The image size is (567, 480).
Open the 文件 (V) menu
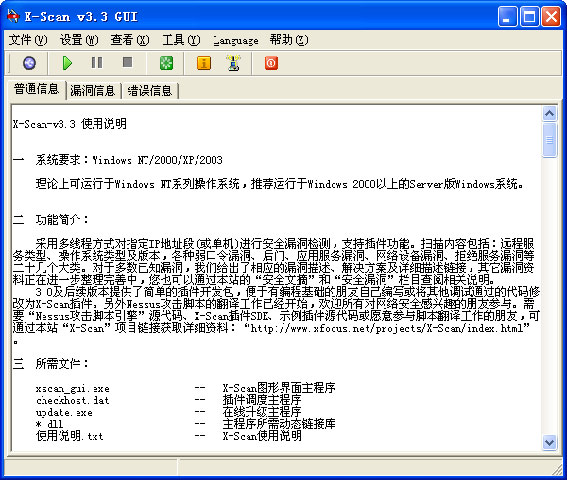click(x=28, y=40)
